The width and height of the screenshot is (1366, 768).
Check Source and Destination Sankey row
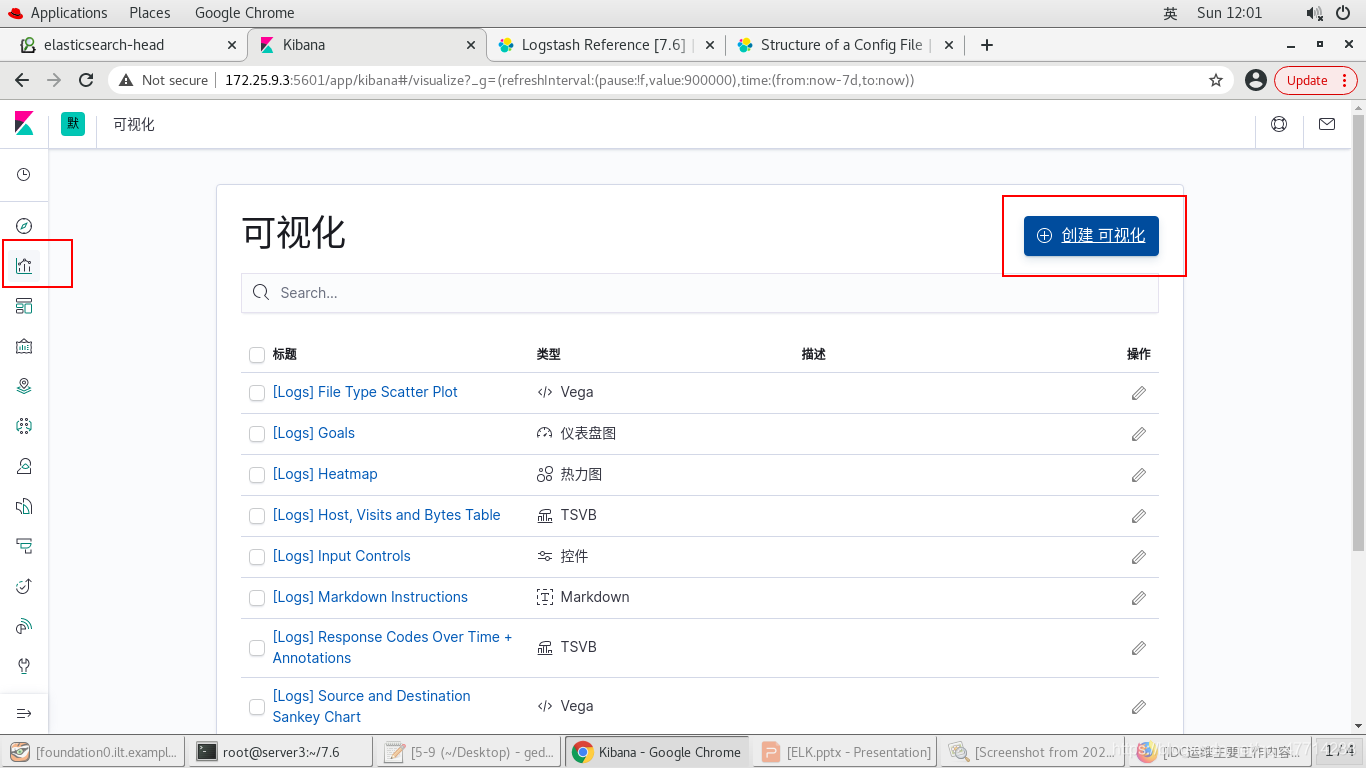257,707
